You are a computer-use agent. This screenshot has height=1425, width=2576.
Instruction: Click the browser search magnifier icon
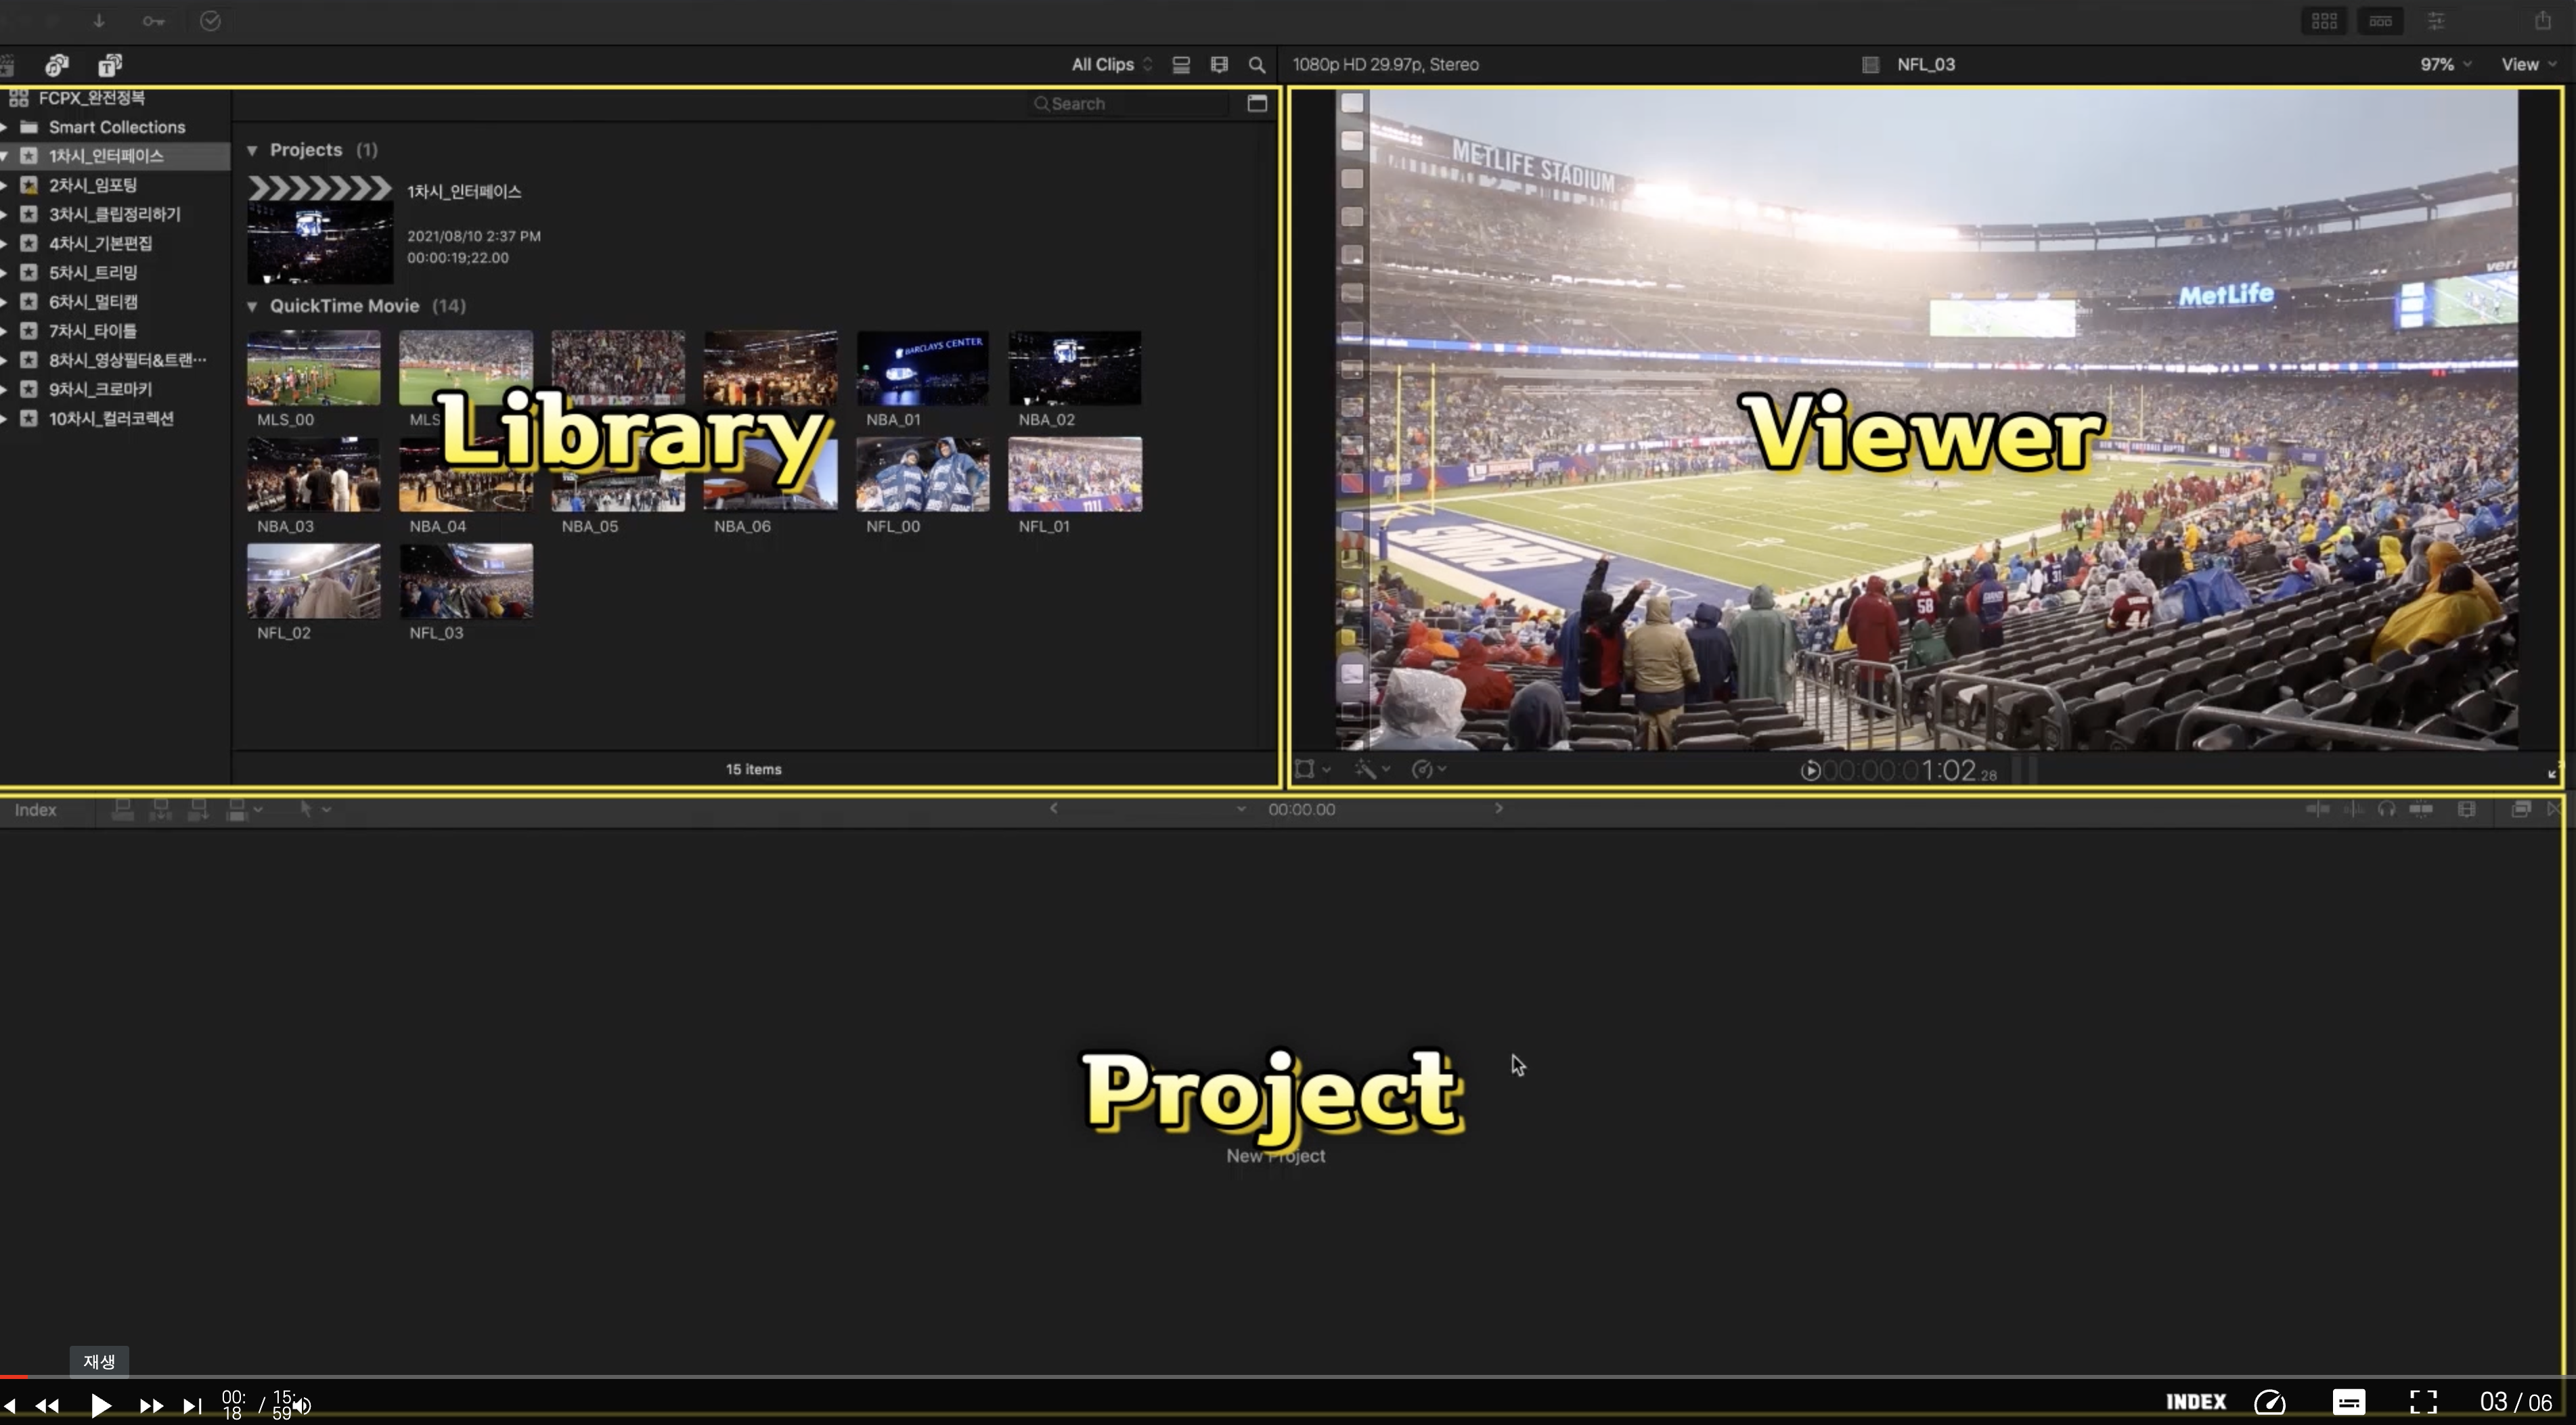click(1257, 65)
